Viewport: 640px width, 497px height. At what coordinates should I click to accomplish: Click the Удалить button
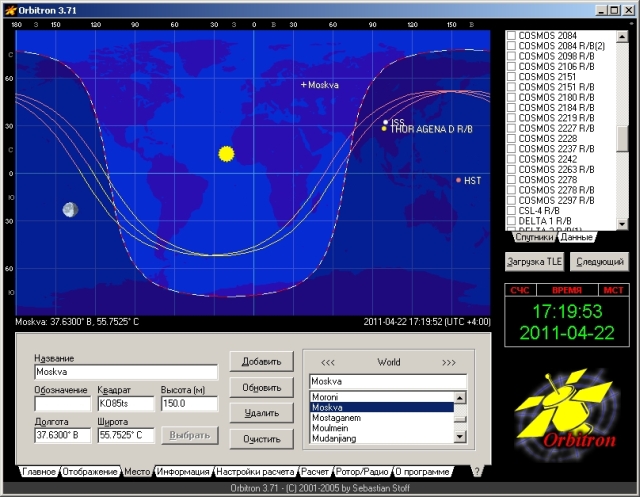tap(261, 413)
